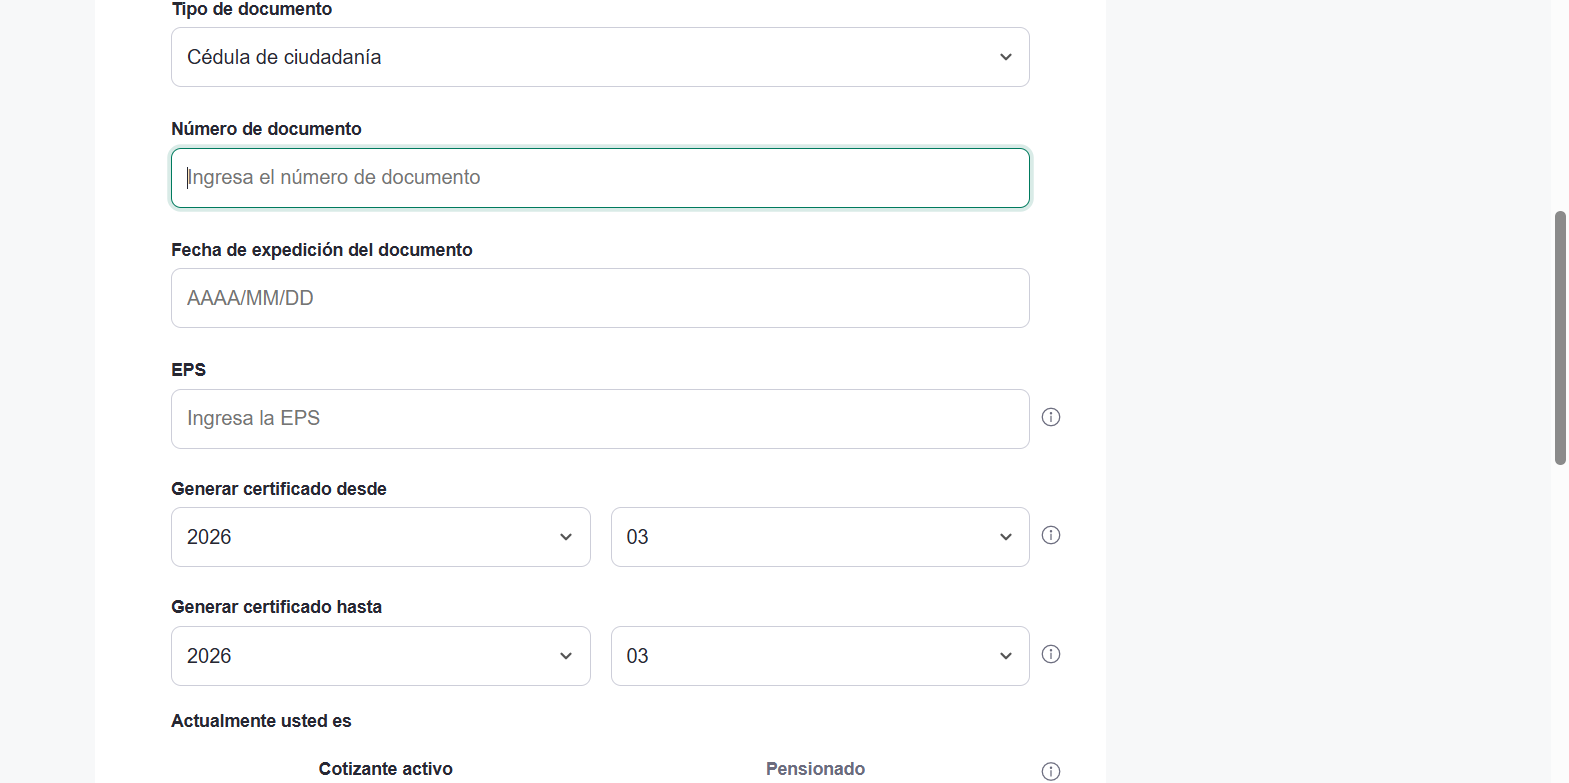Image resolution: width=1569 pixels, height=783 pixels.
Task: Click the 'Fecha de expedición' date field
Action: click(x=600, y=298)
